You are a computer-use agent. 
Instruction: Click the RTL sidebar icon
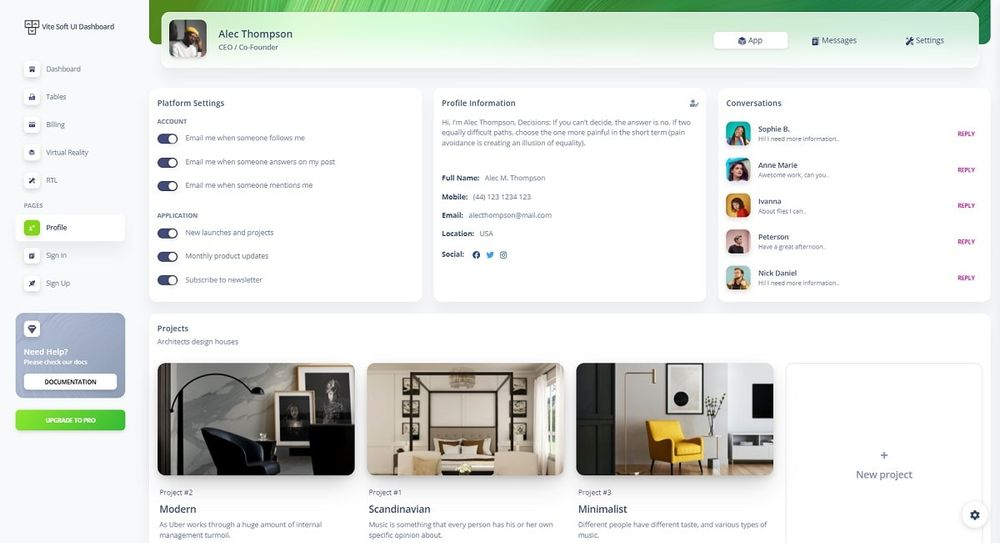tap(32, 181)
